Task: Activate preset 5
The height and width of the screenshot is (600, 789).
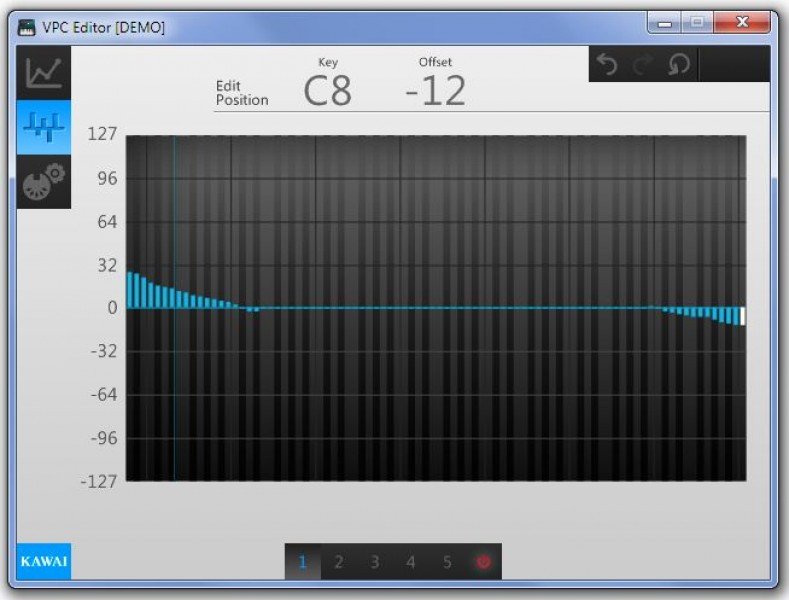Action: tap(447, 562)
